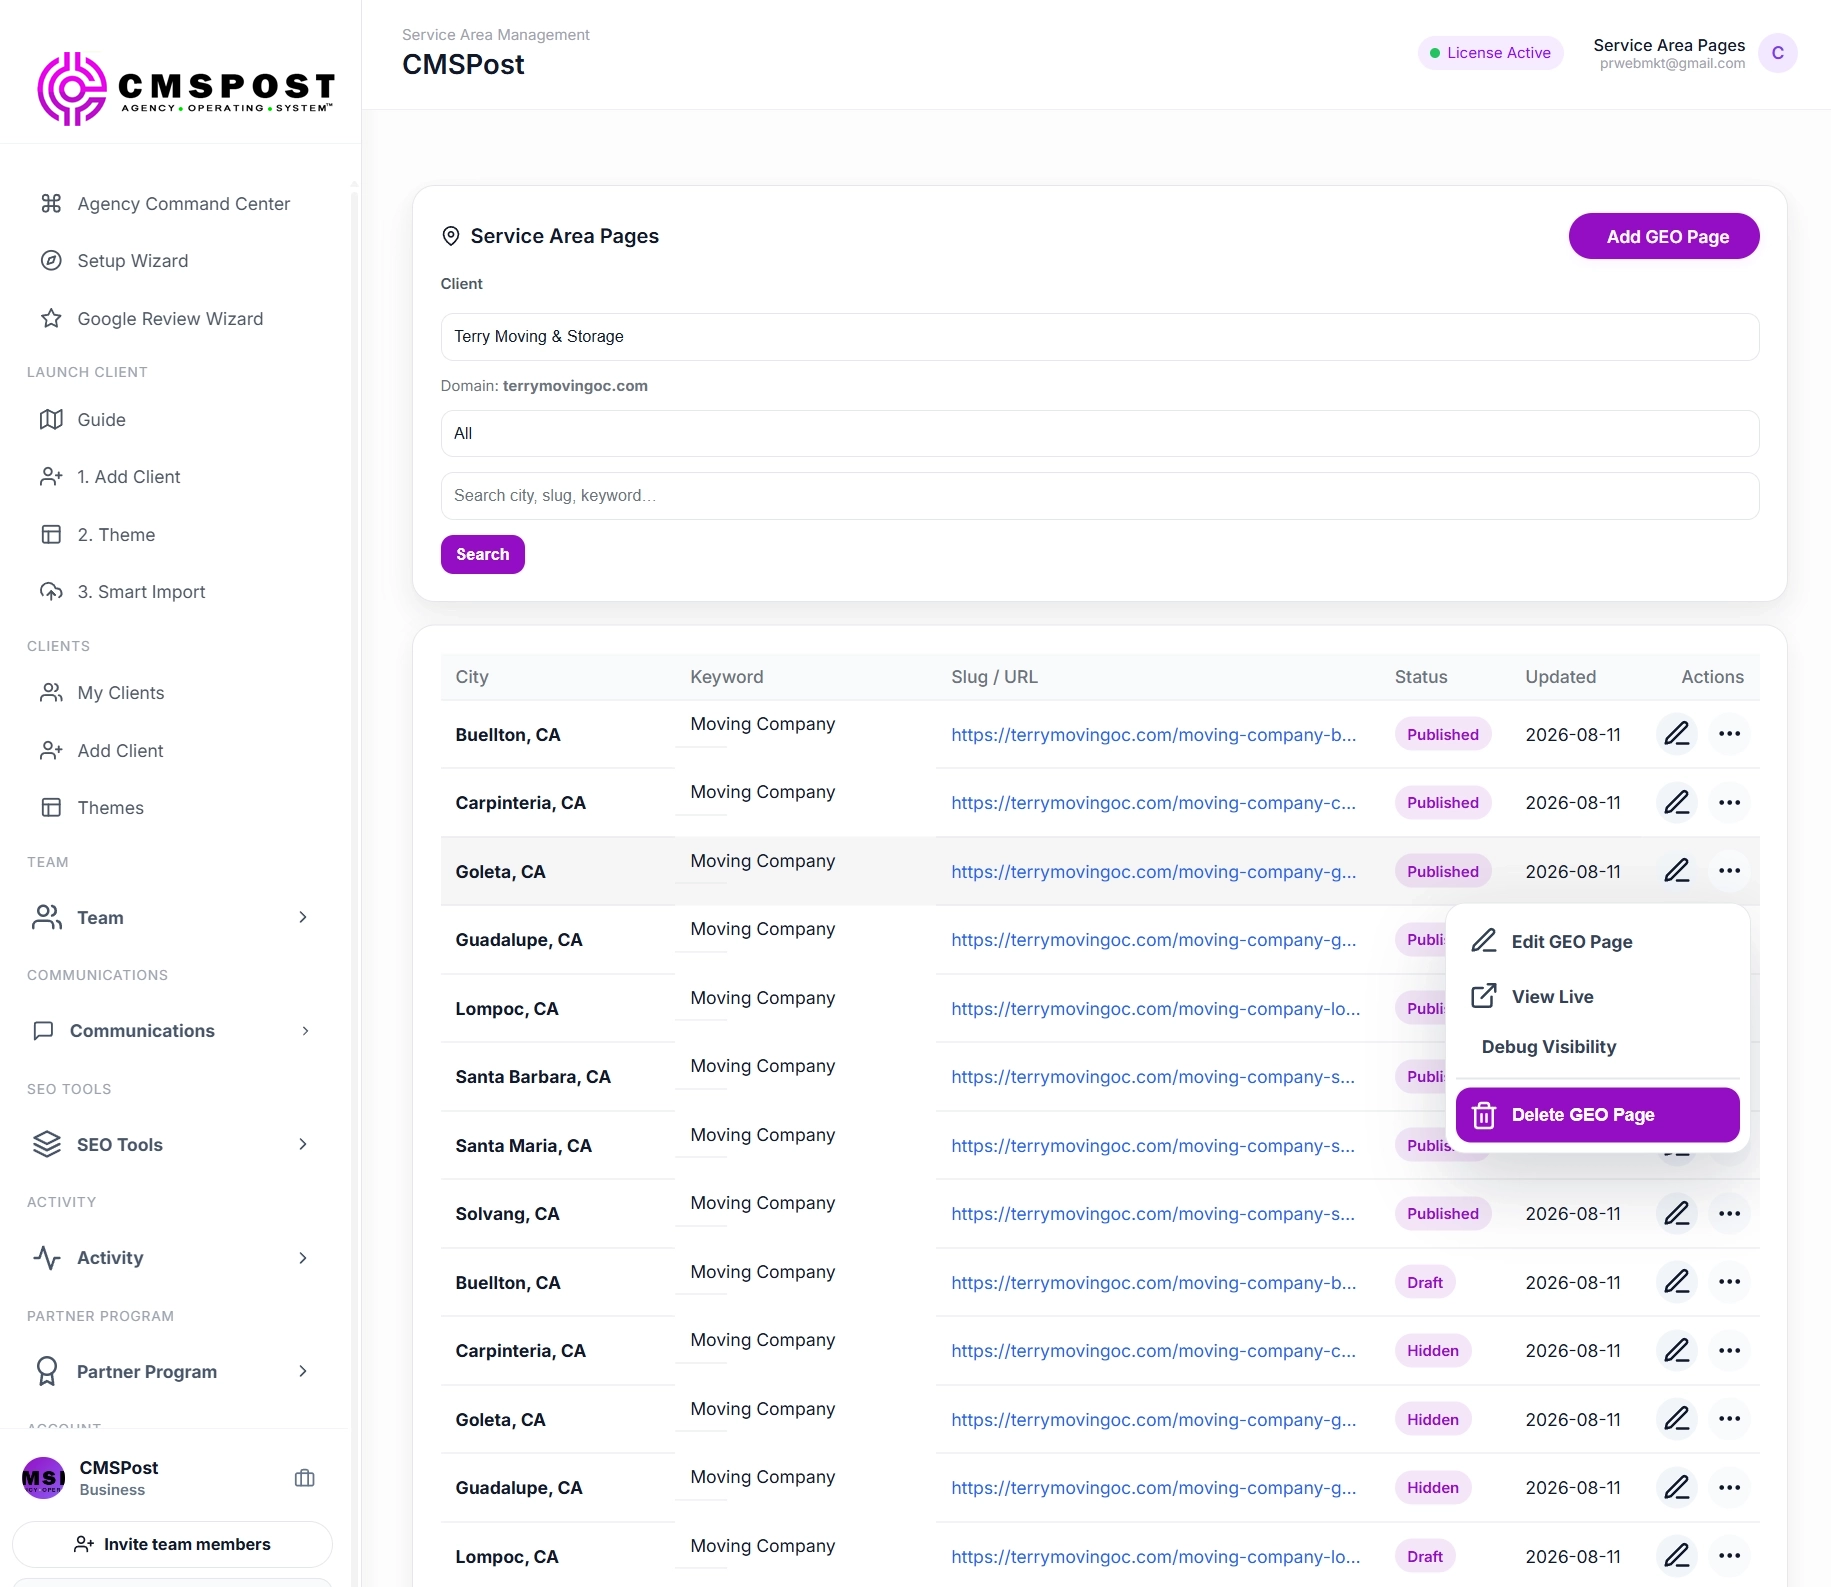Choose View Live from the menu

(x=1597, y=997)
